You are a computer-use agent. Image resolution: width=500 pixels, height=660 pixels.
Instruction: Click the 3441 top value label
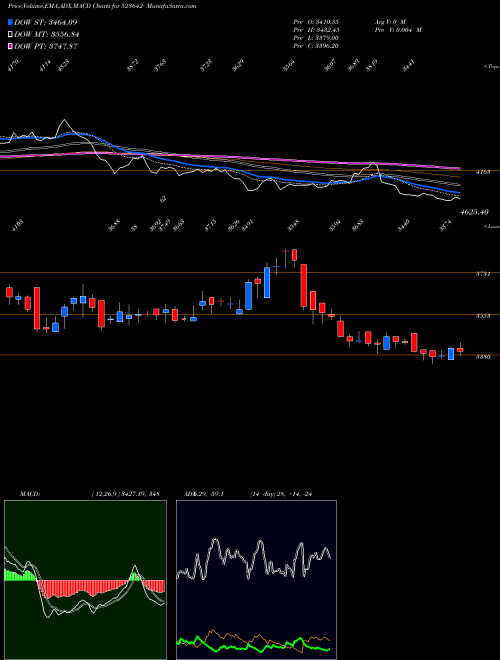click(x=409, y=66)
